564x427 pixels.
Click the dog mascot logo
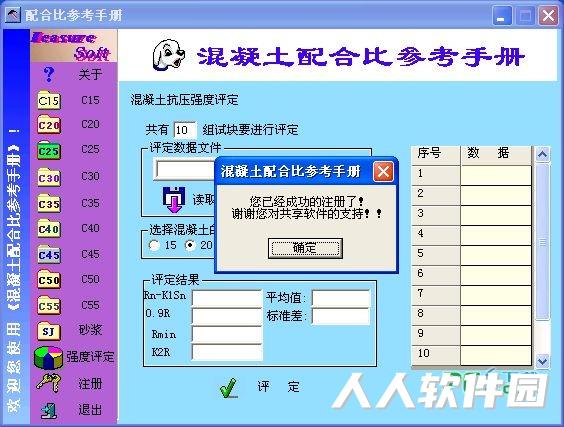coord(168,55)
